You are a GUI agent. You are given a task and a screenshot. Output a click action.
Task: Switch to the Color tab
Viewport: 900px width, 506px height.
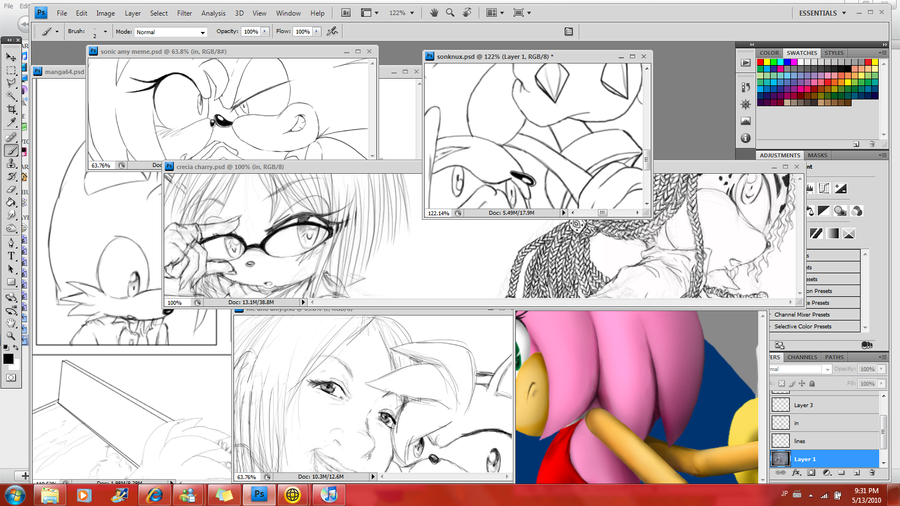pos(769,53)
